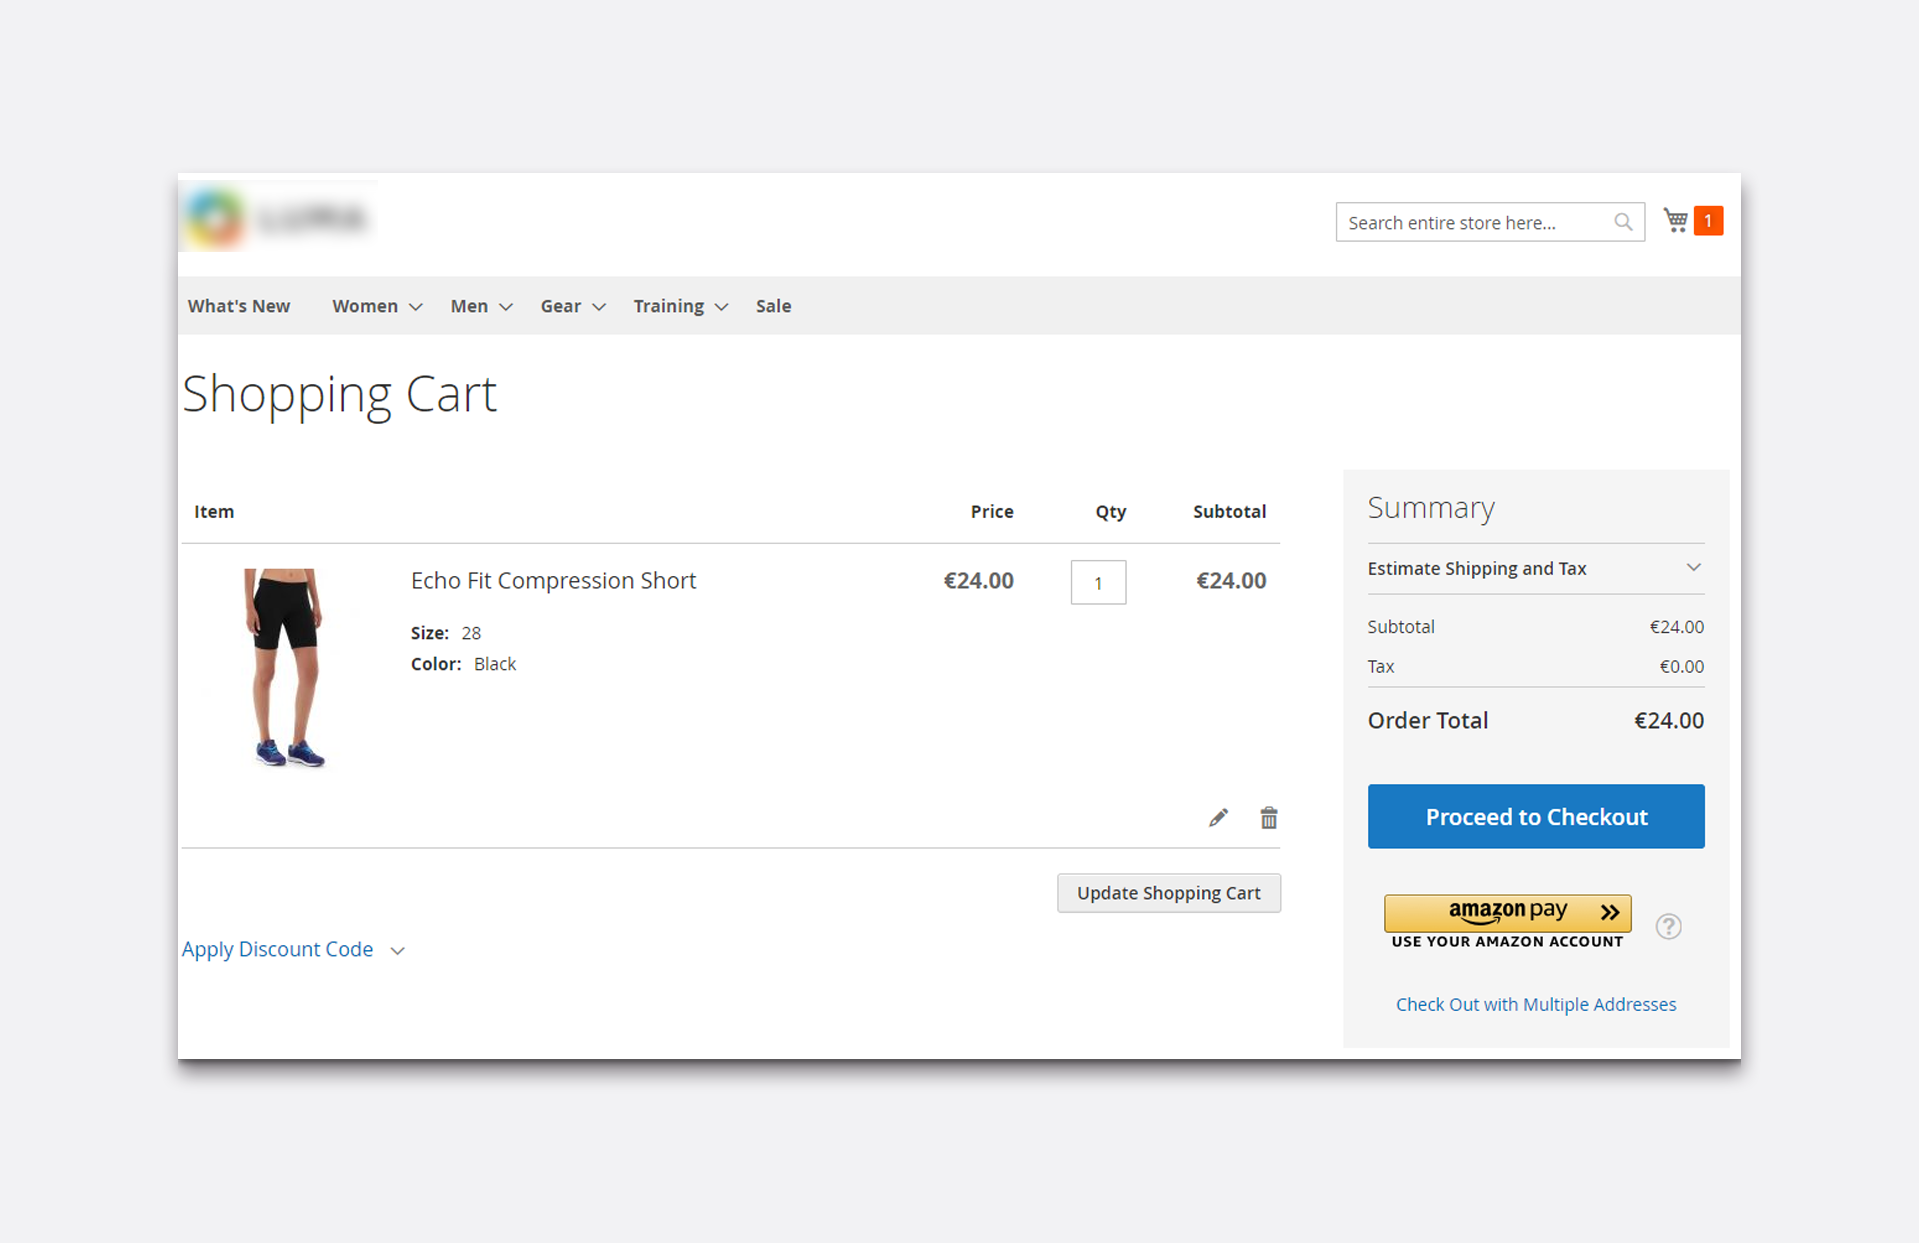Click the shopping cart icon
This screenshot has width=1920, height=1243.
tap(1676, 220)
